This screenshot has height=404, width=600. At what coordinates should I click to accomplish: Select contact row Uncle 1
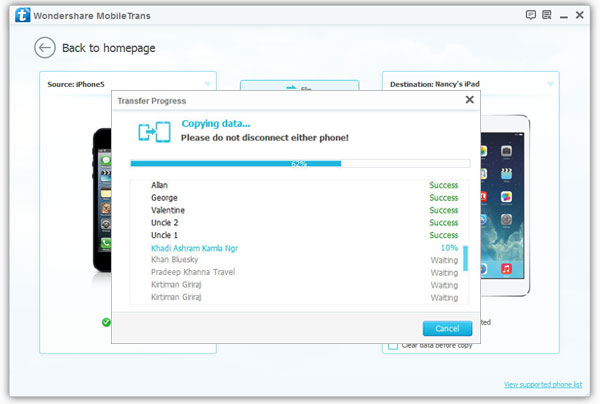point(299,235)
